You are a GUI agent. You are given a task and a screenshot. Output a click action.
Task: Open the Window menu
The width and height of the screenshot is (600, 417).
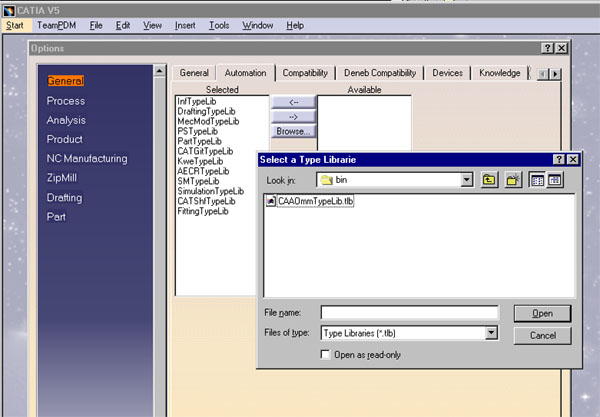(258, 25)
